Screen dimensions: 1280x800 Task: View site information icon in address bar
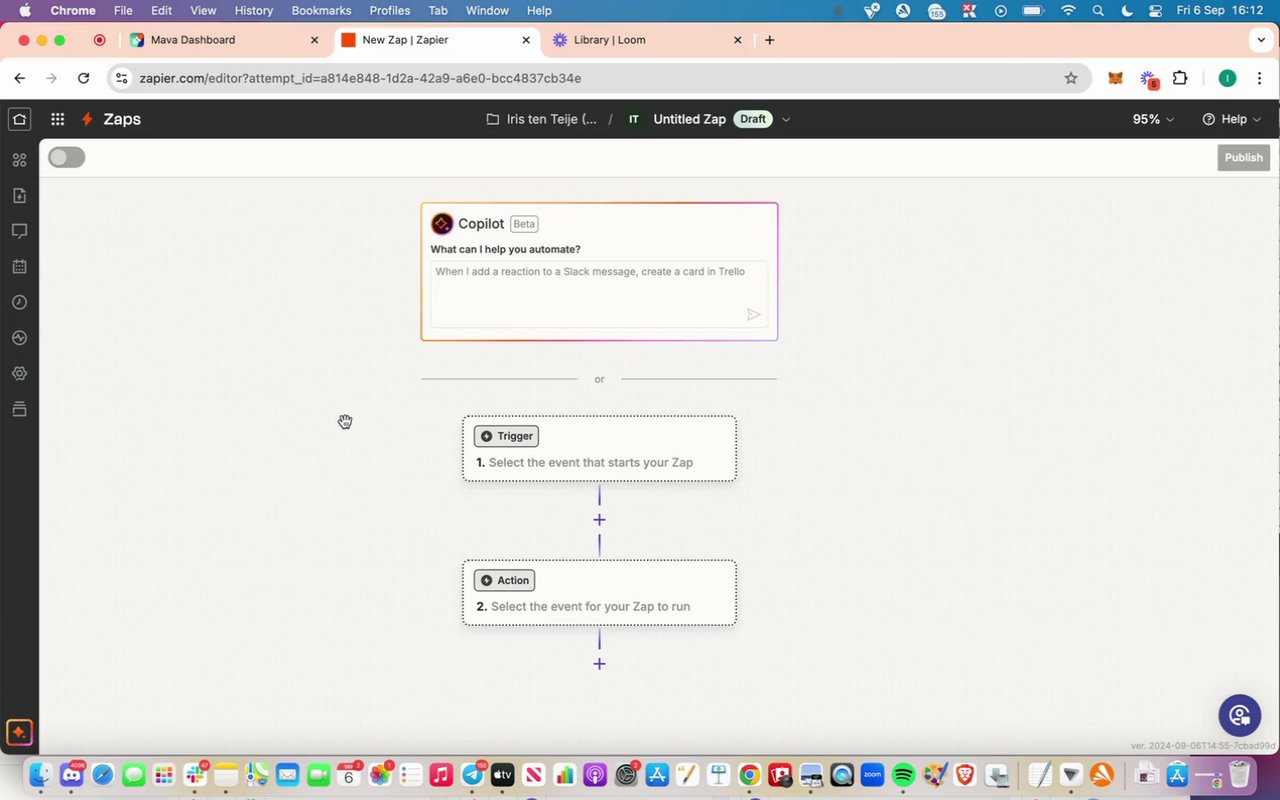121,78
